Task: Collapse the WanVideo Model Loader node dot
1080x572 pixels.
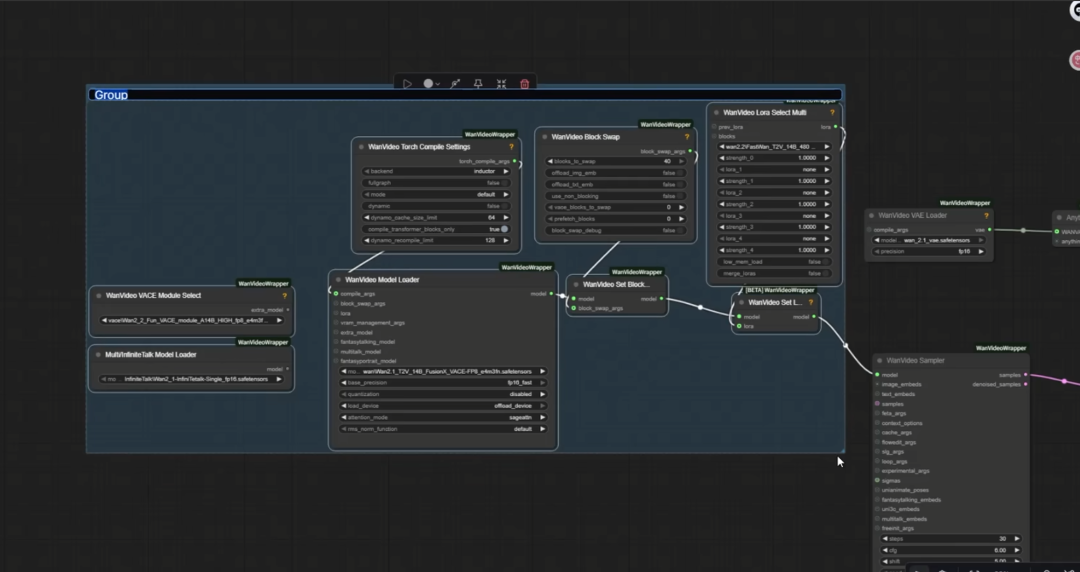Action: (338, 280)
